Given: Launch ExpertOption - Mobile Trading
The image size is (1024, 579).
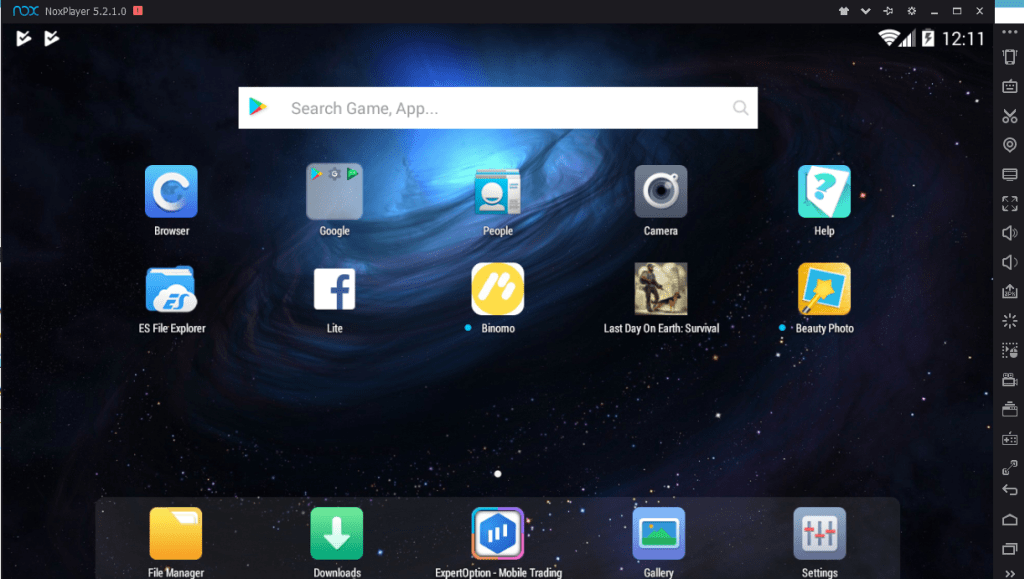Looking at the screenshot, I should tap(498, 533).
